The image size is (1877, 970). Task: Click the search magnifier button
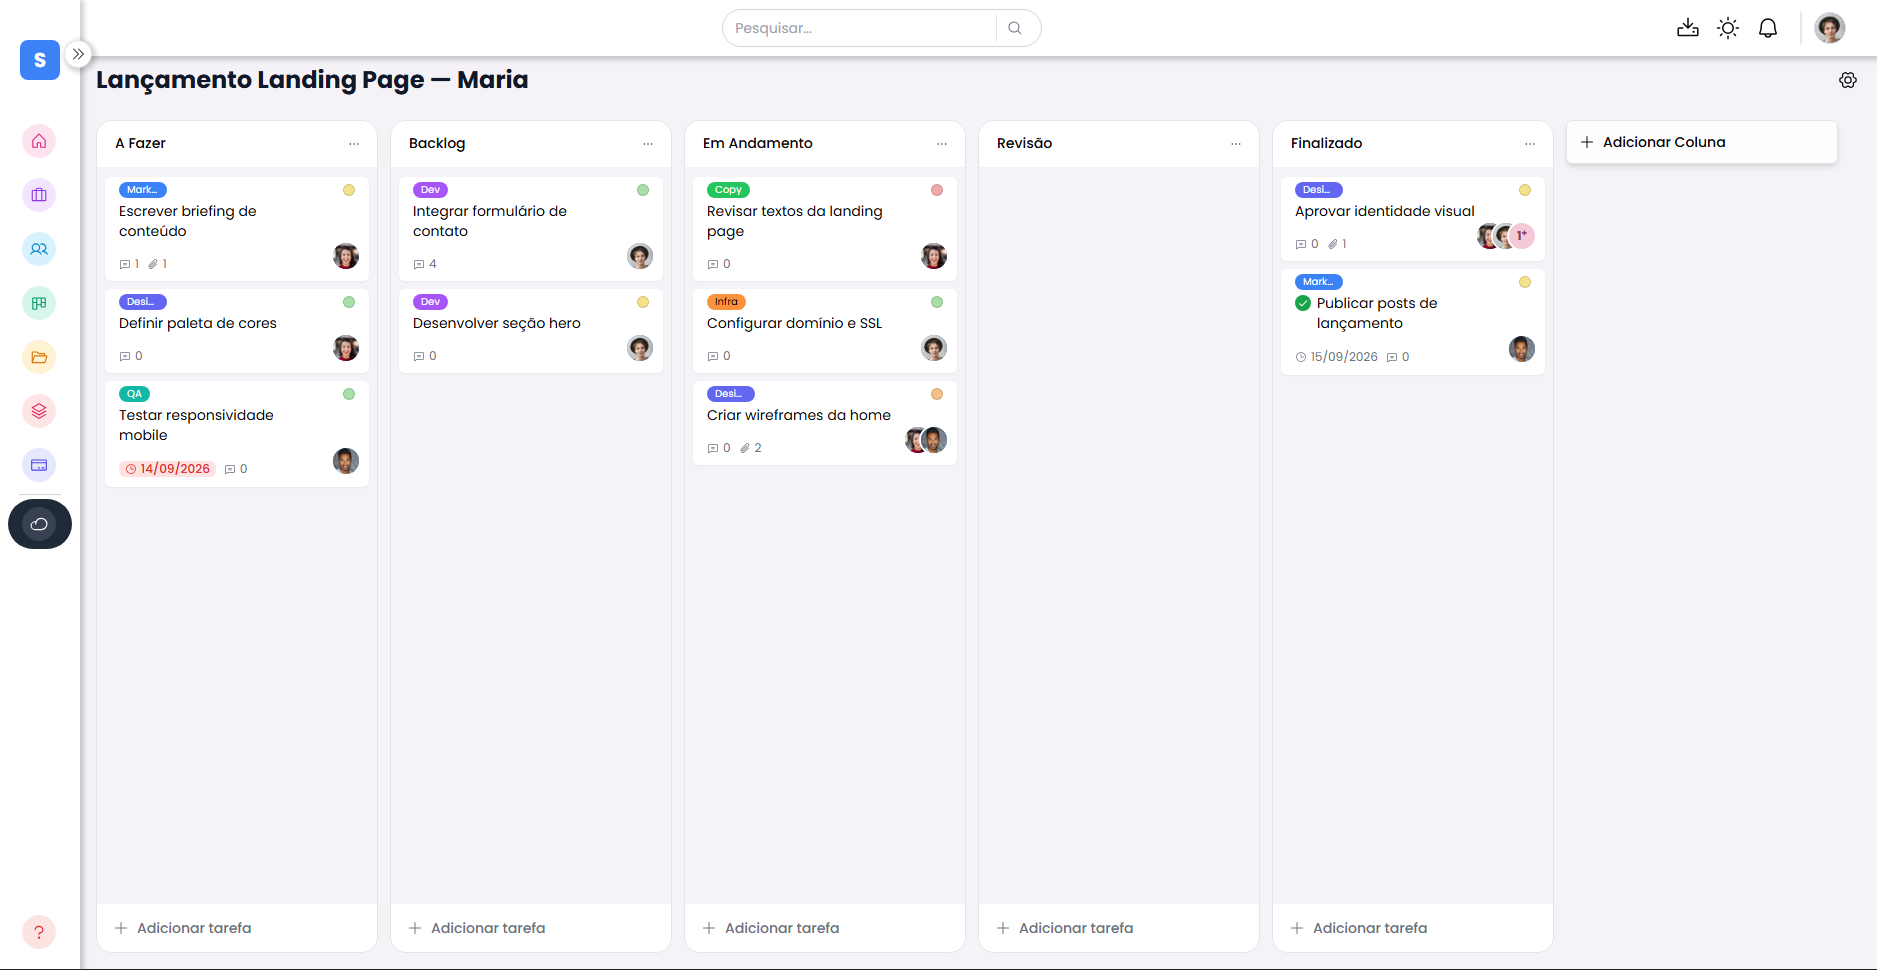click(x=1015, y=28)
